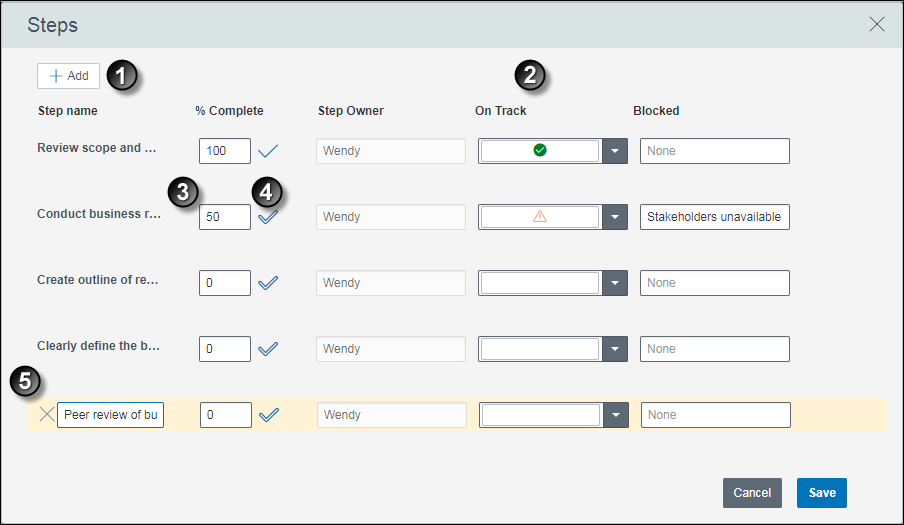904x525 pixels.
Task: Click the % Complete field showing 50
Action: pyautogui.click(x=225, y=217)
